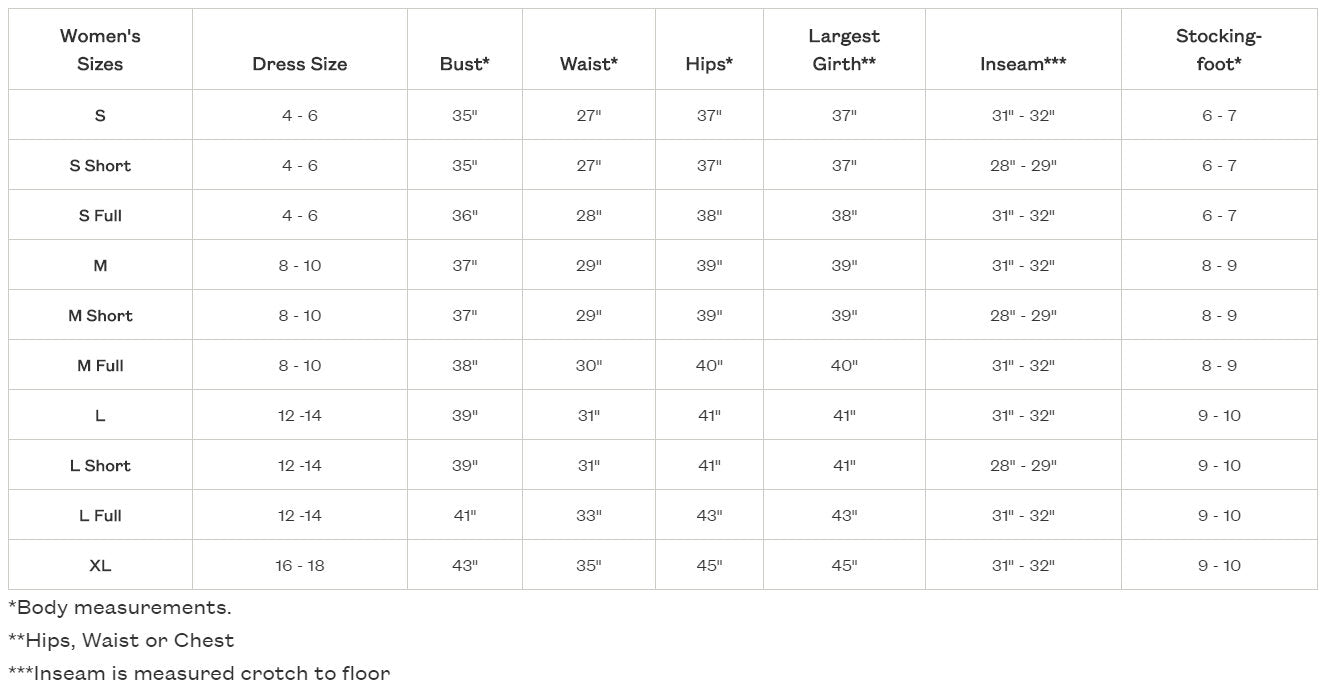Viewport: 1328px width, 687px height.
Task: Click the XL inseam value cell
Action: pyautogui.click(x=1023, y=566)
